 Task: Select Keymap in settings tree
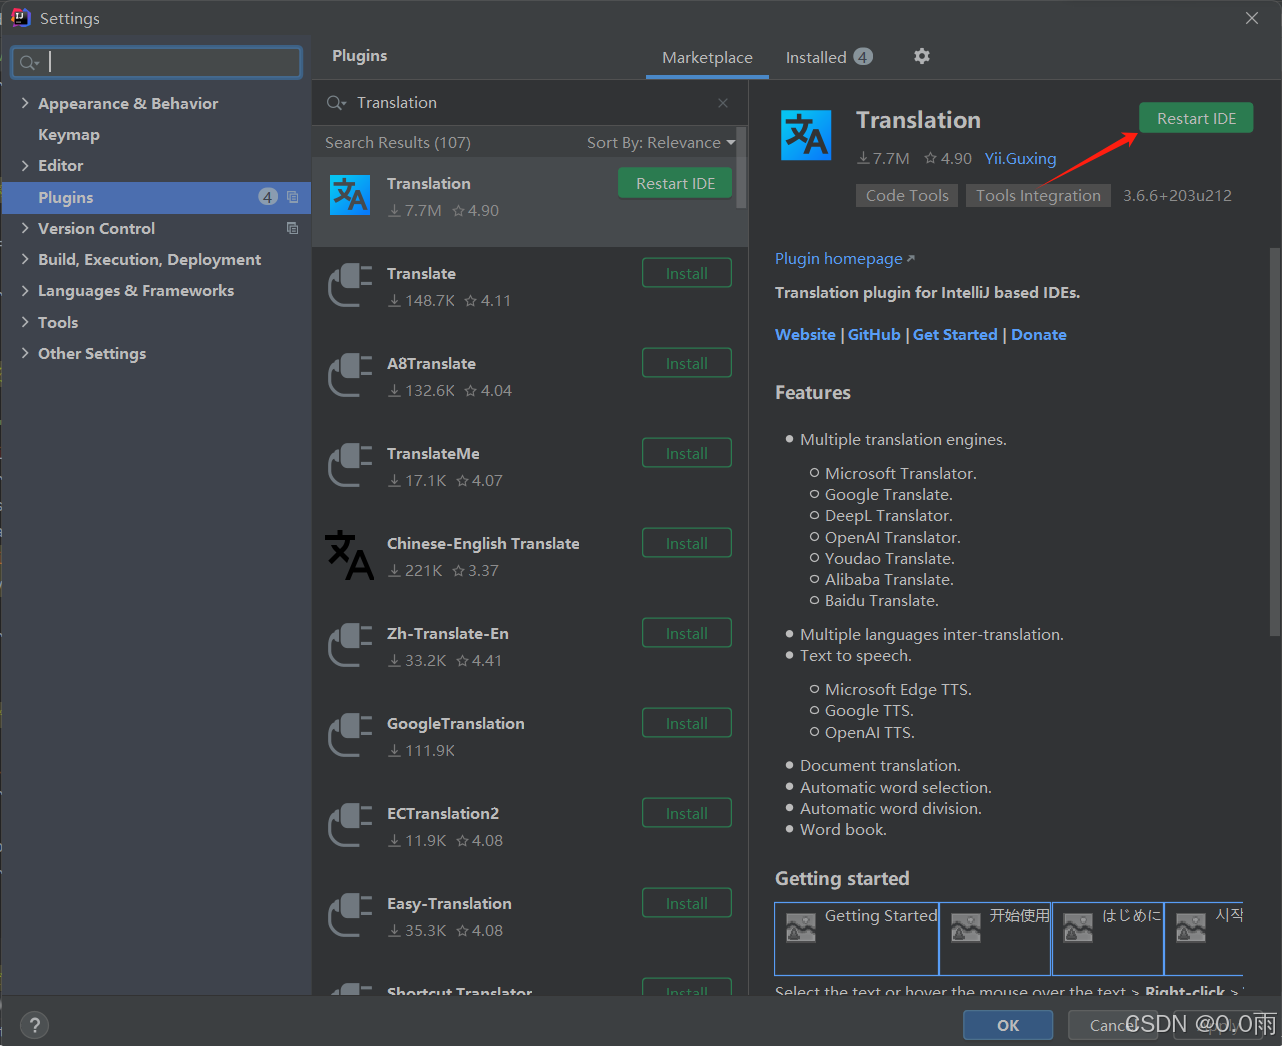tap(69, 134)
